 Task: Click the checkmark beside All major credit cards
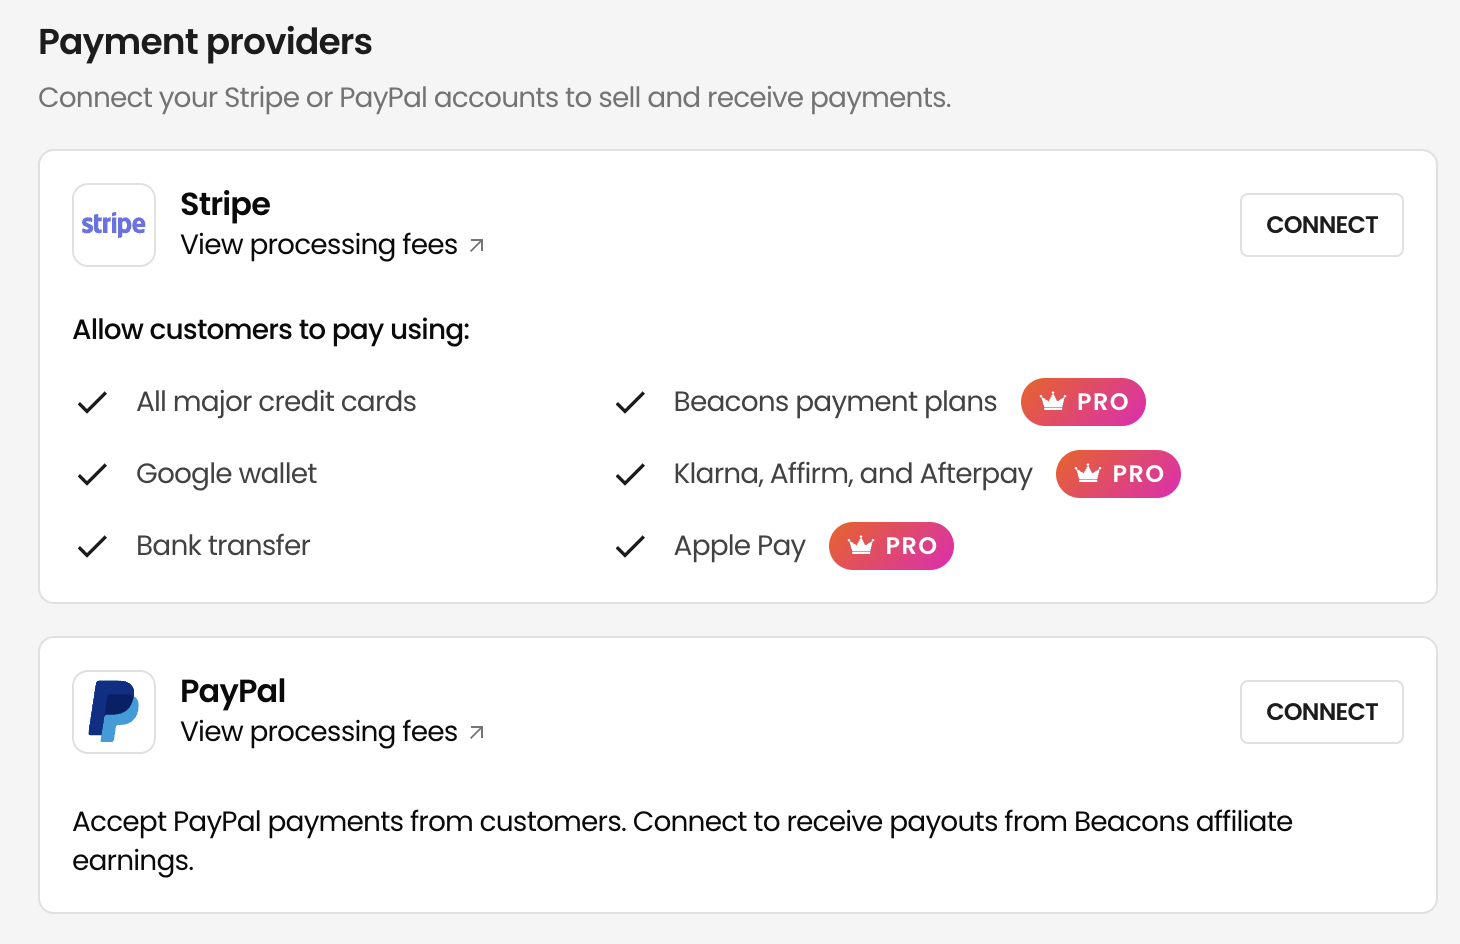tap(92, 403)
